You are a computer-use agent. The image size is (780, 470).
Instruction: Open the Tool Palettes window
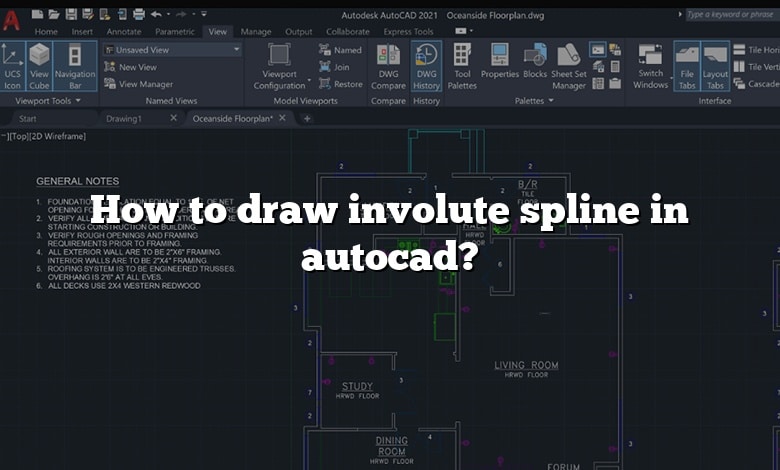[462, 66]
